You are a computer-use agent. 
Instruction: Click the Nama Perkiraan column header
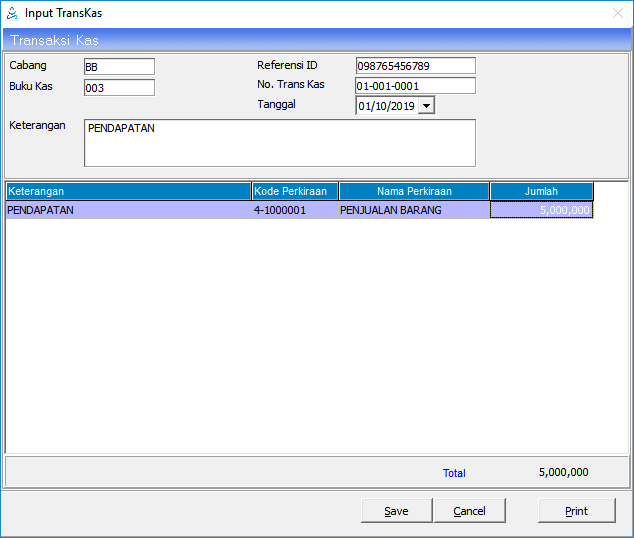click(x=414, y=191)
